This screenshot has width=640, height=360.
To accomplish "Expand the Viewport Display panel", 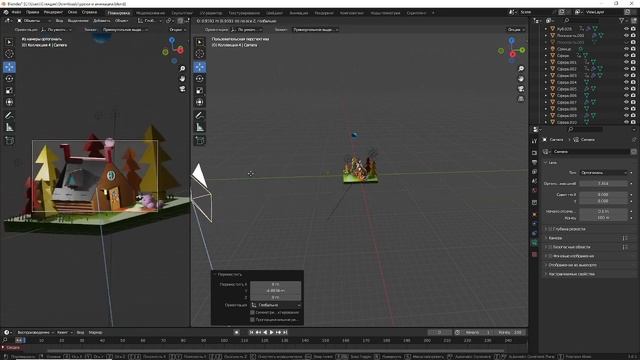I will coord(546,265).
